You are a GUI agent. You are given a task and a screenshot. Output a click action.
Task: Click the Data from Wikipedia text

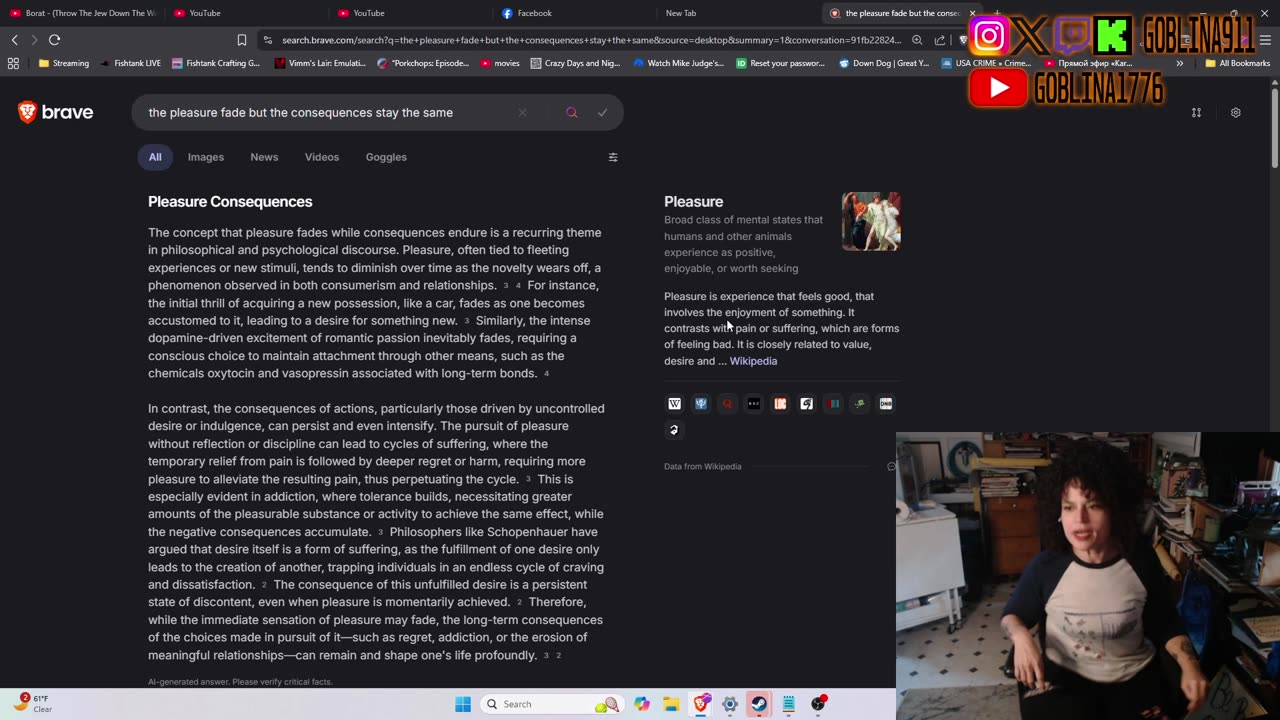tap(703, 467)
